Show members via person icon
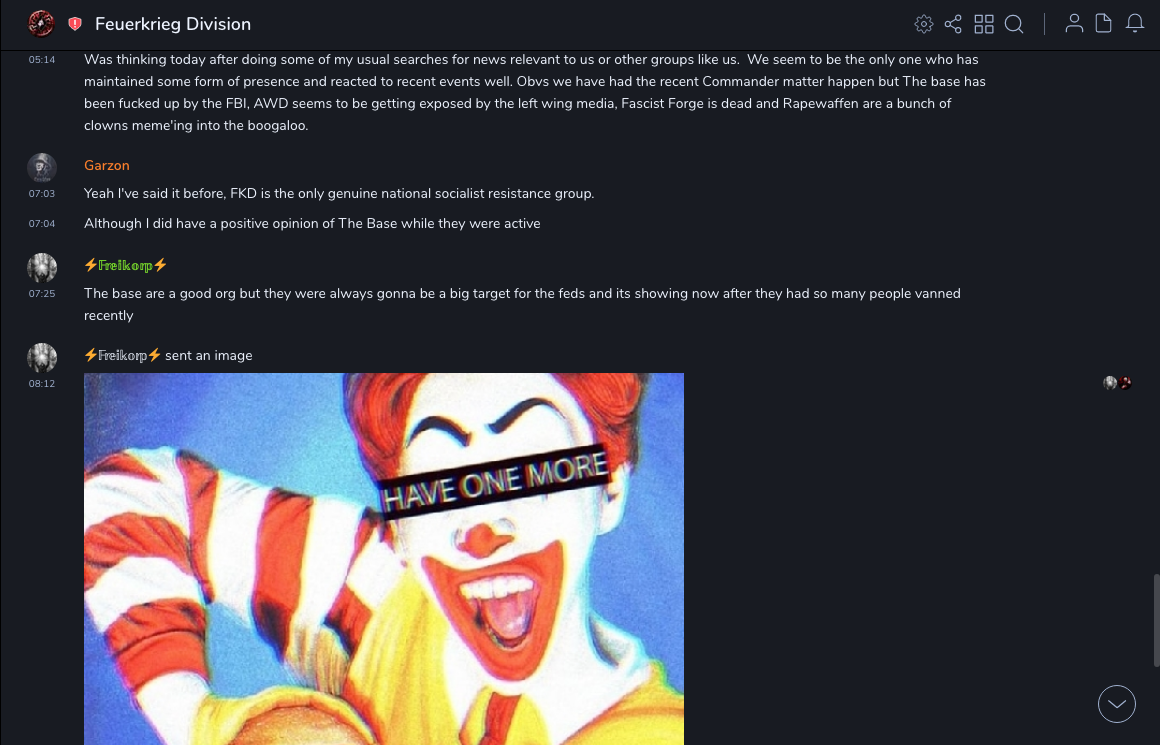 click(1074, 24)
